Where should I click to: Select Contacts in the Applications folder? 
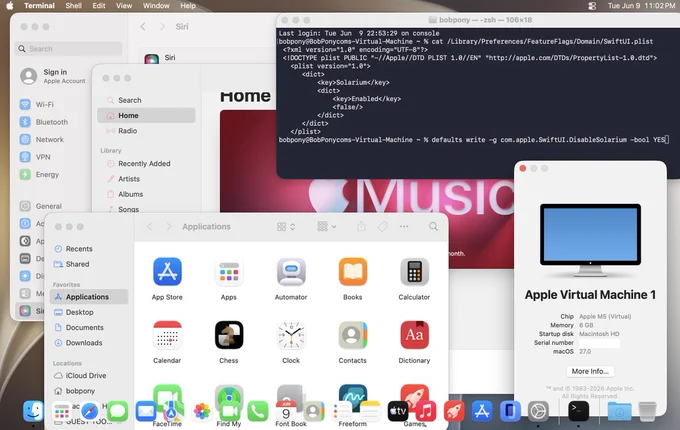pyautogui.click(x=353, y=335)
